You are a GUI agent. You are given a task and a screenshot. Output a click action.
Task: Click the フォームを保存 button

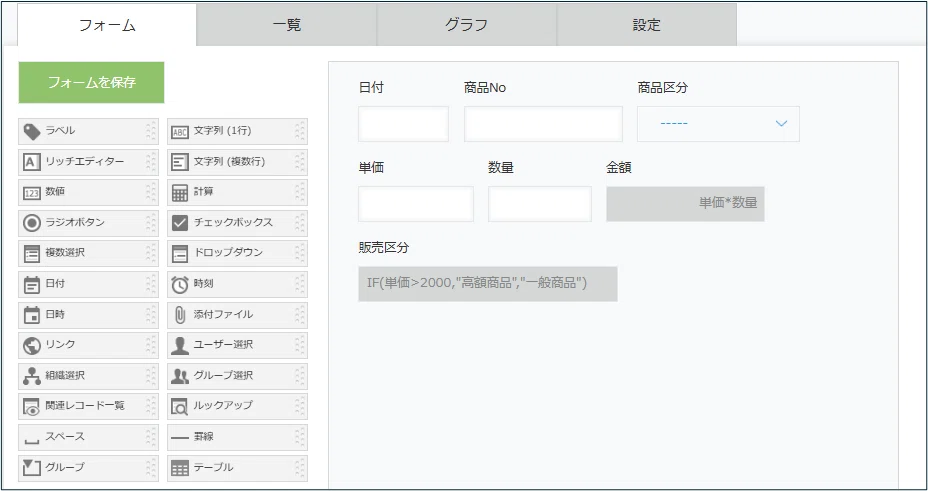[x=91, y=82]
